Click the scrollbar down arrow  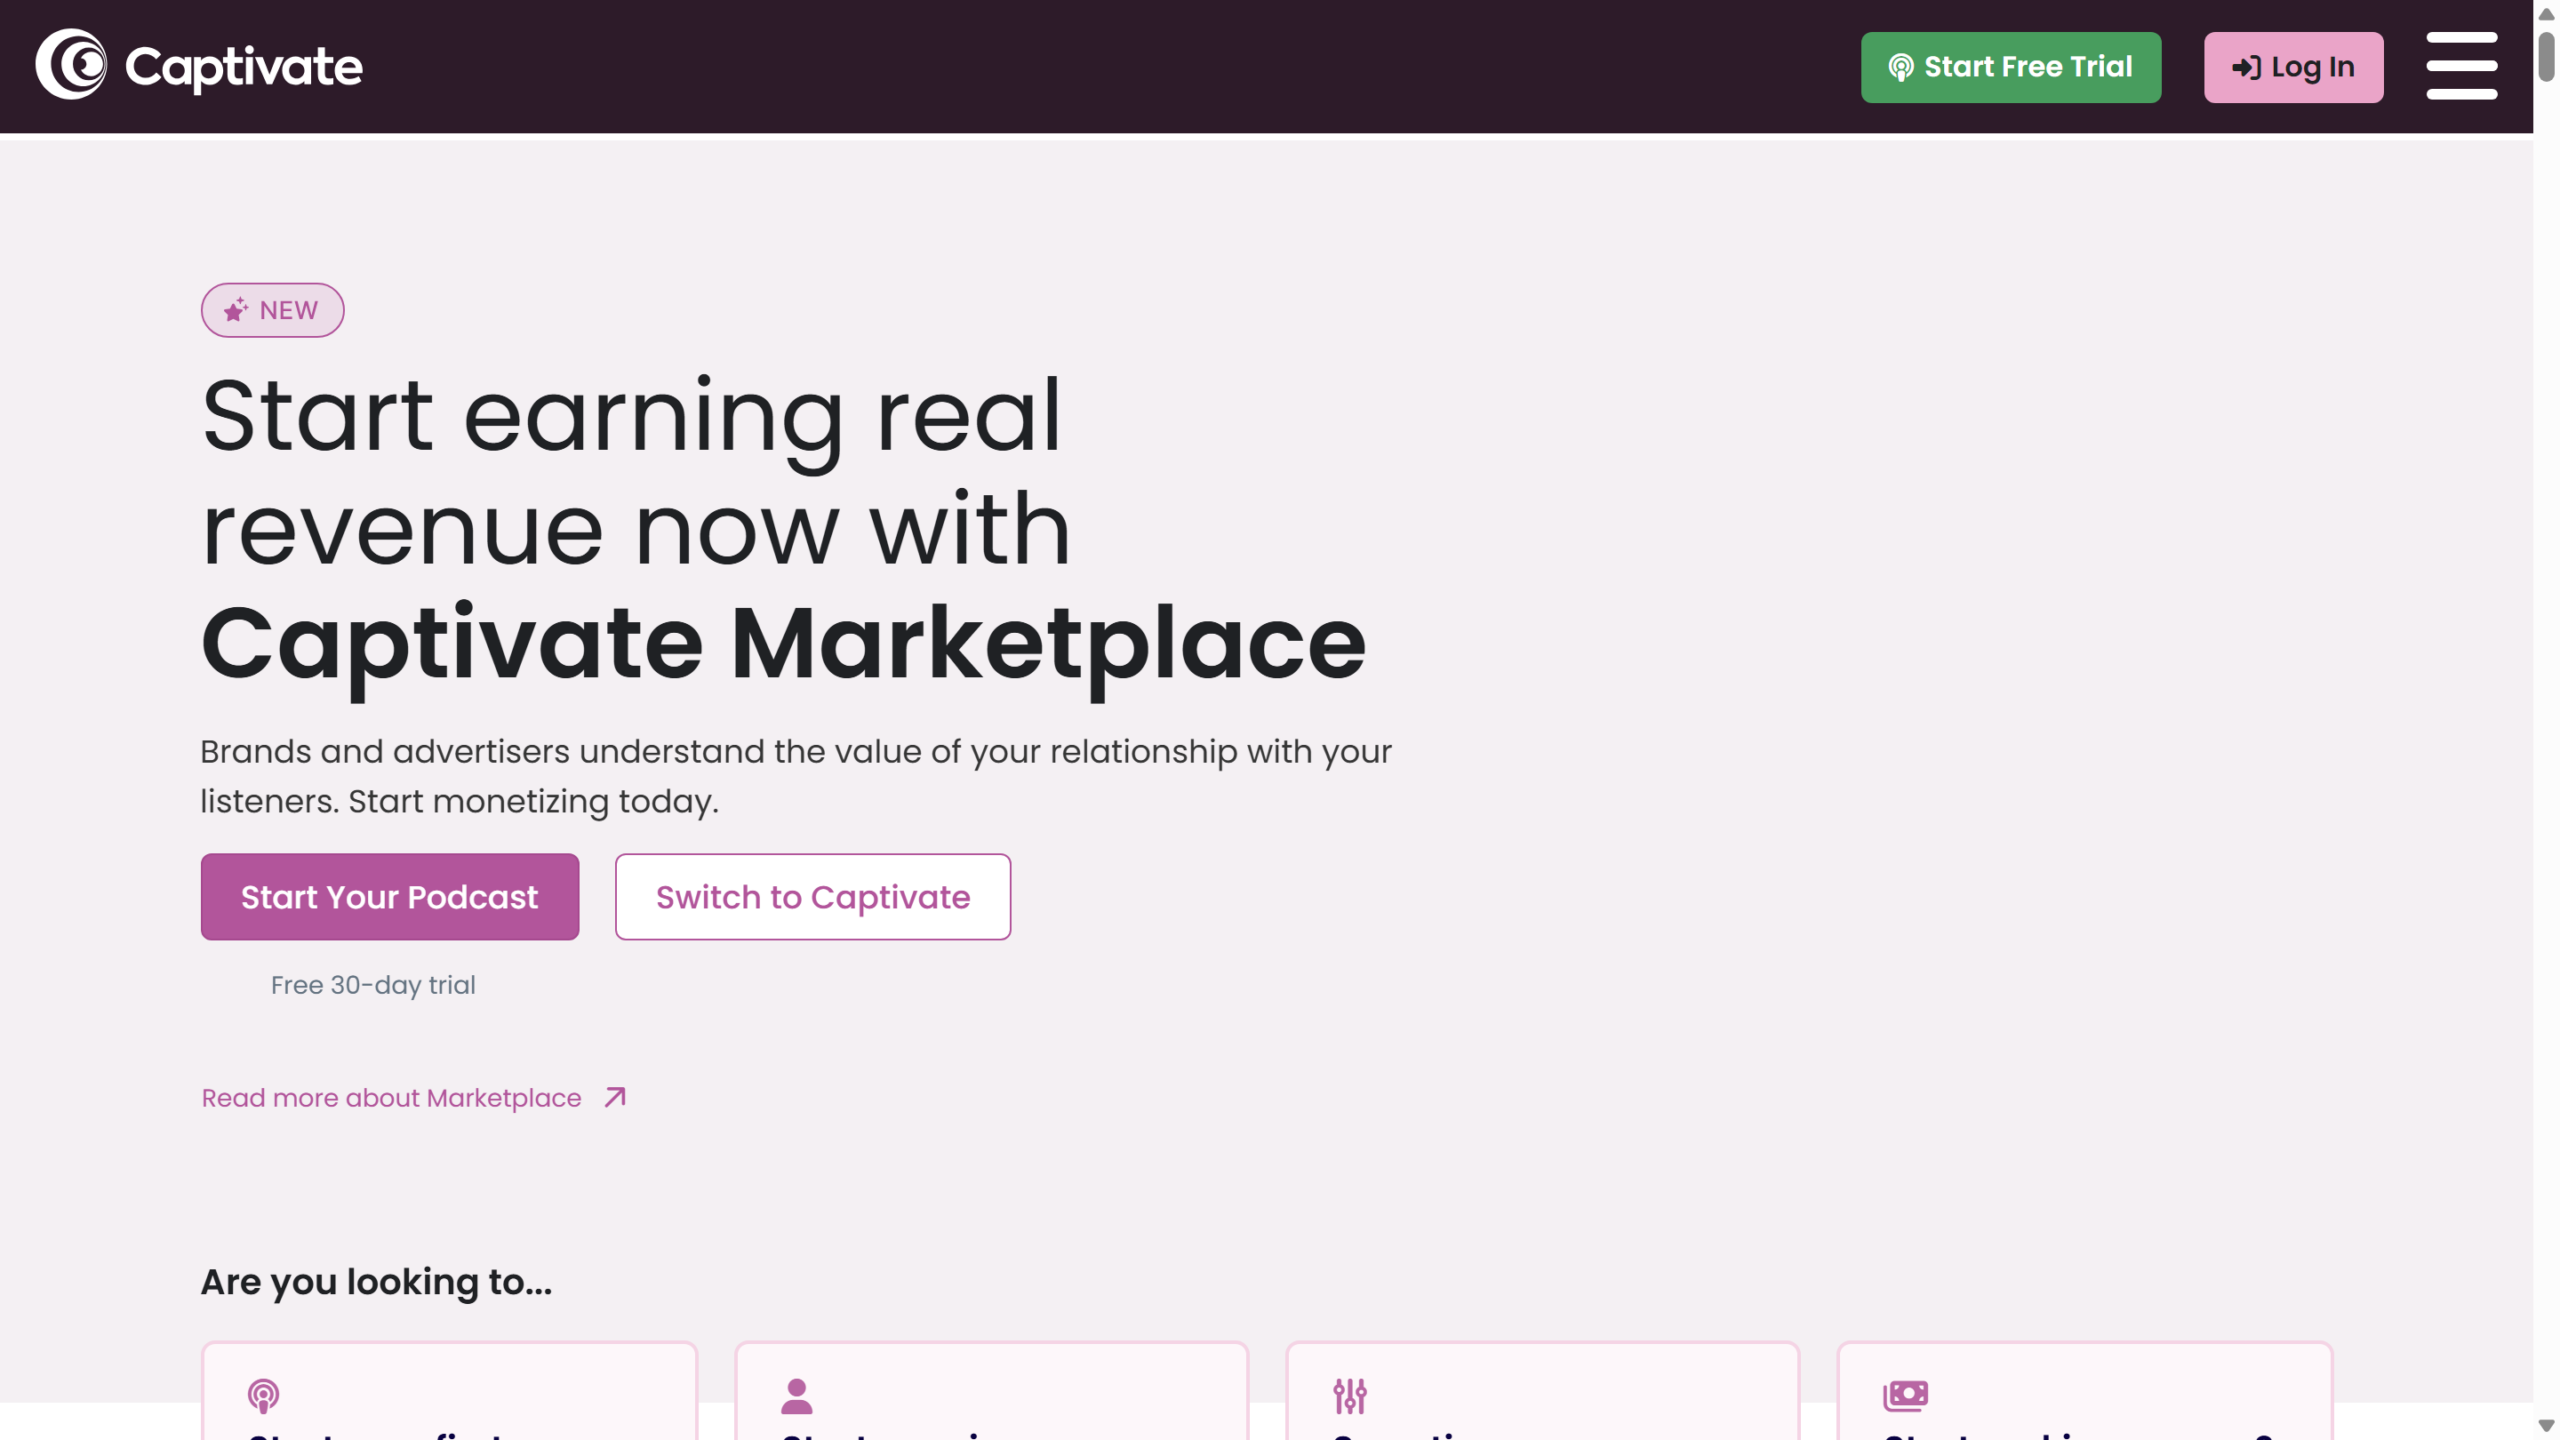pos(2546,1426)
